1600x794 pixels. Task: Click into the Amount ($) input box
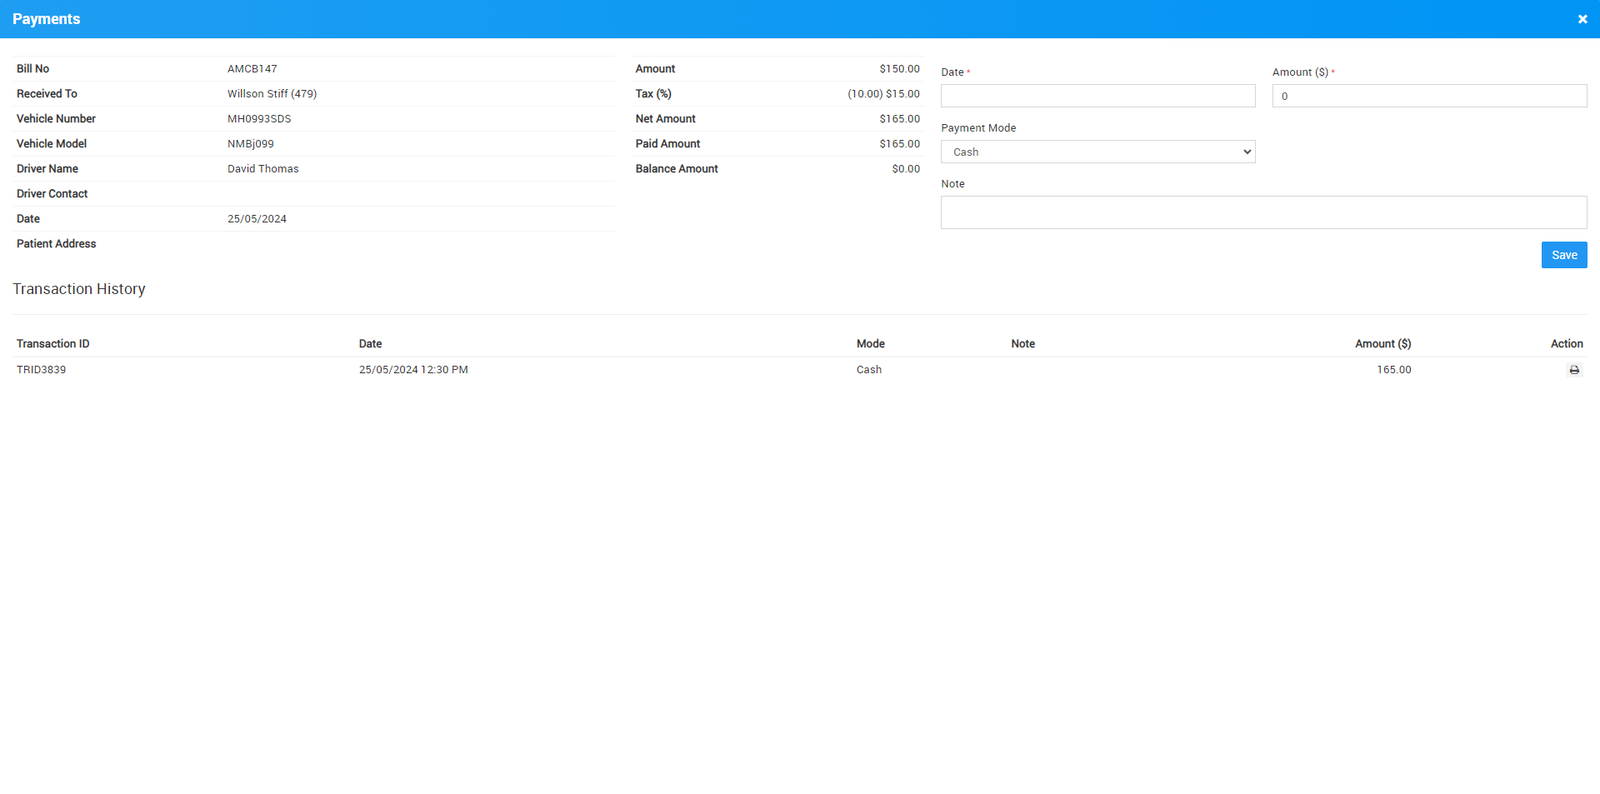coord(1428,96)
